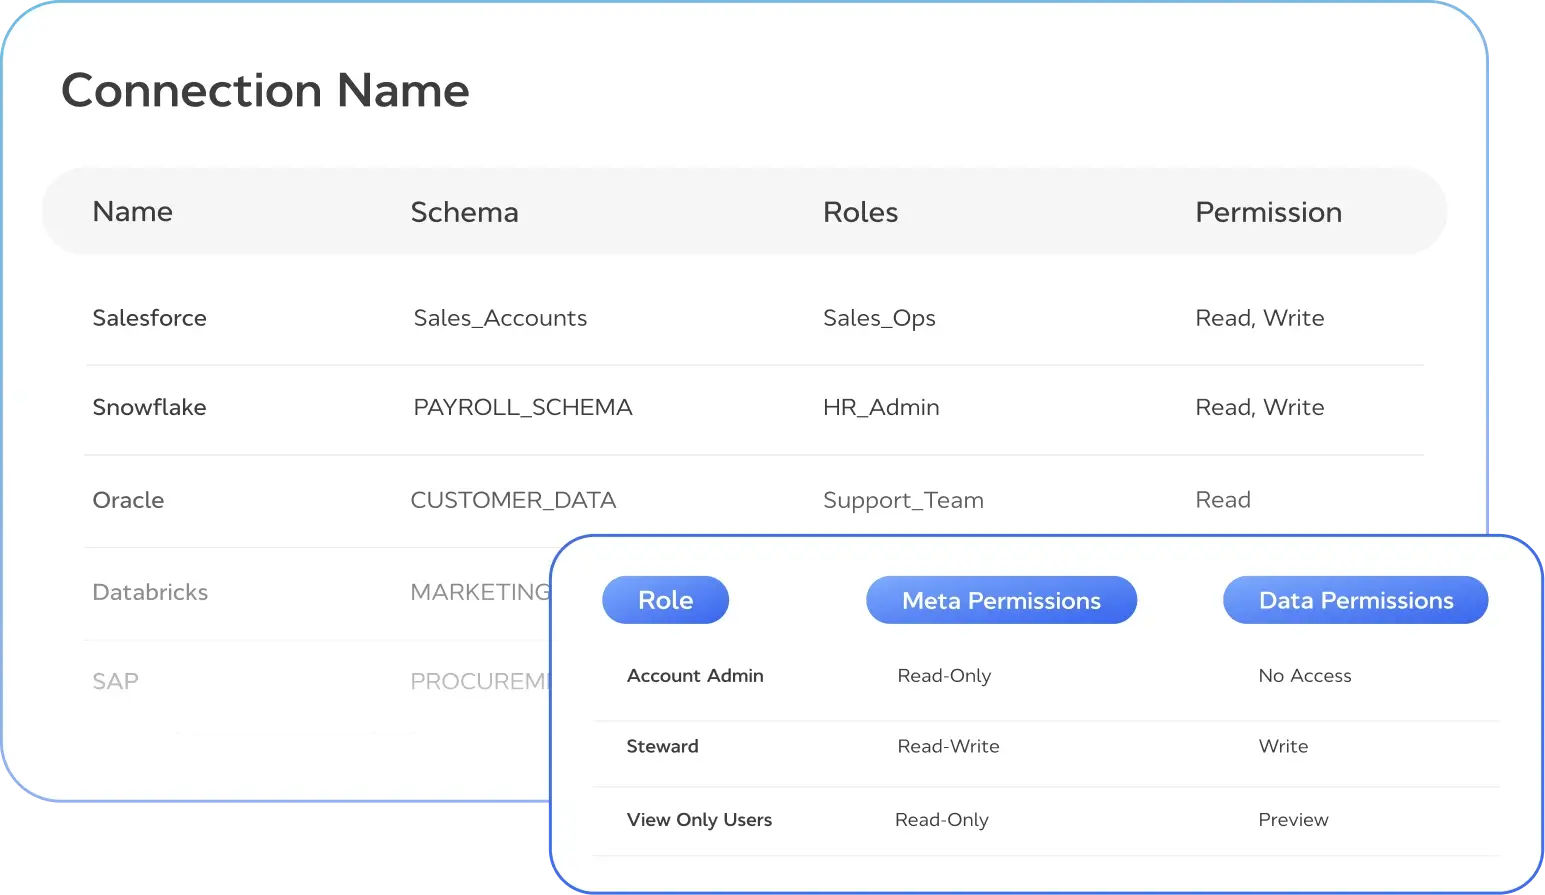Click the Permission column header
Viewport: 1545px width, 895px height.
1268,212
